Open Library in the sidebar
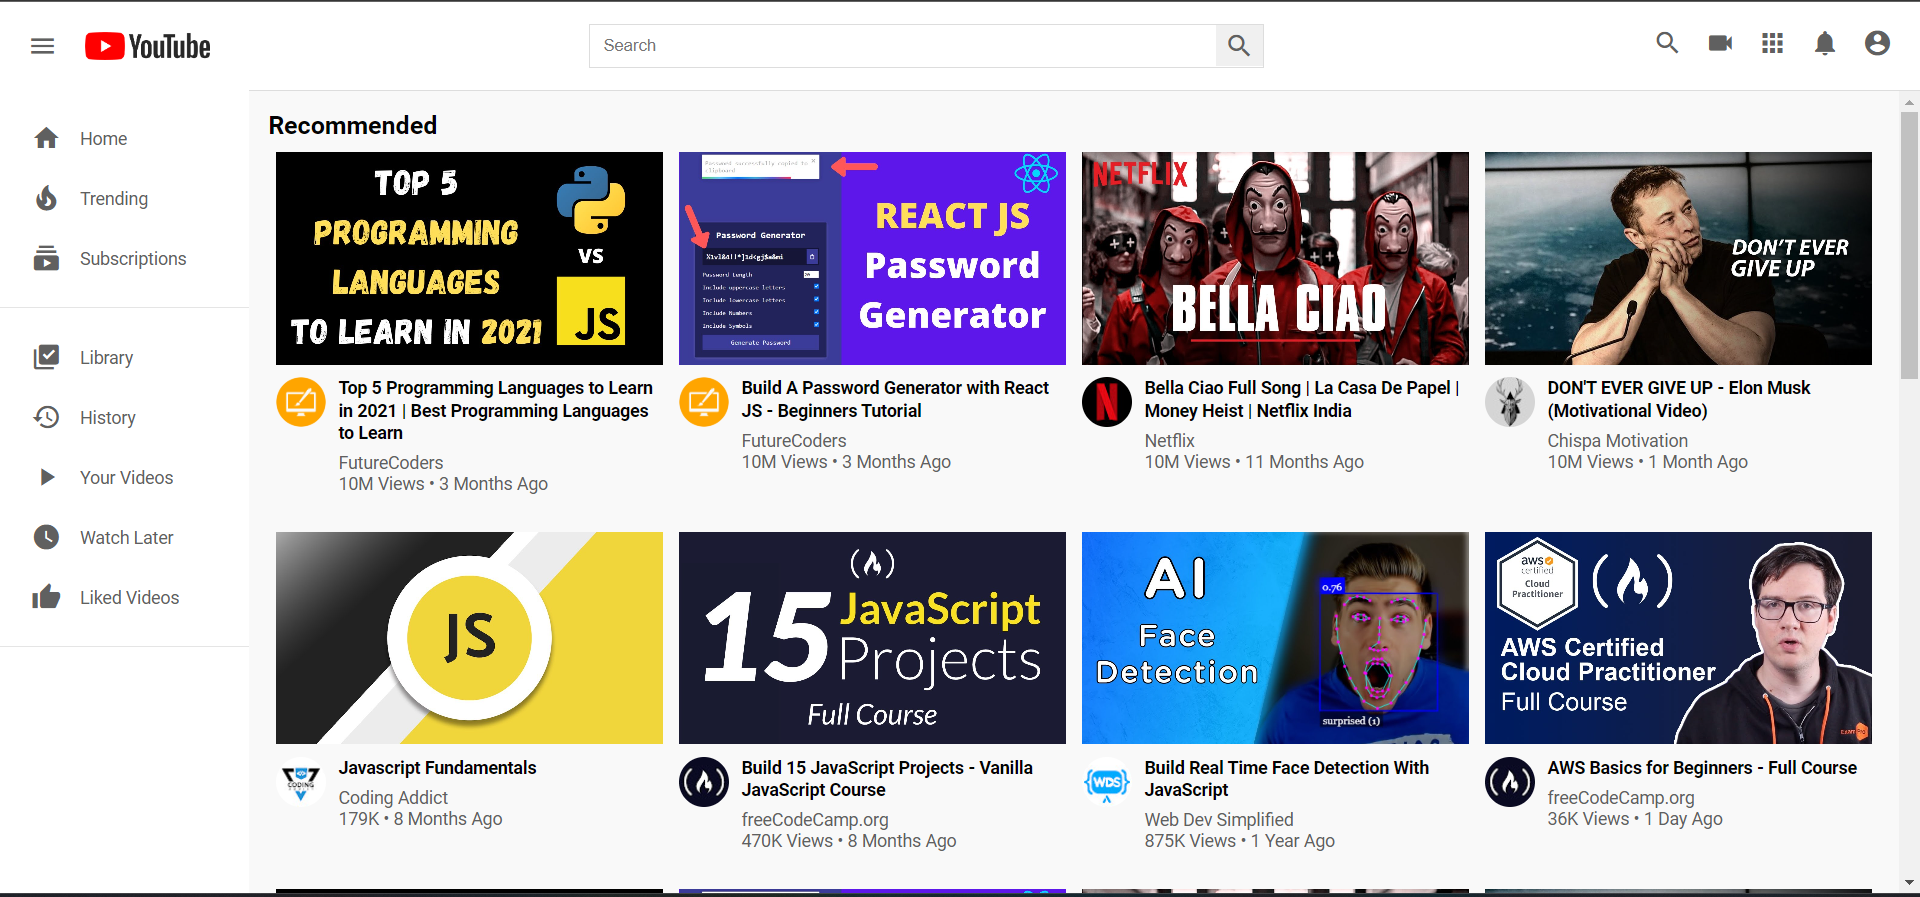The width and height of the screenshot is (1920, 897). [124, 357]
